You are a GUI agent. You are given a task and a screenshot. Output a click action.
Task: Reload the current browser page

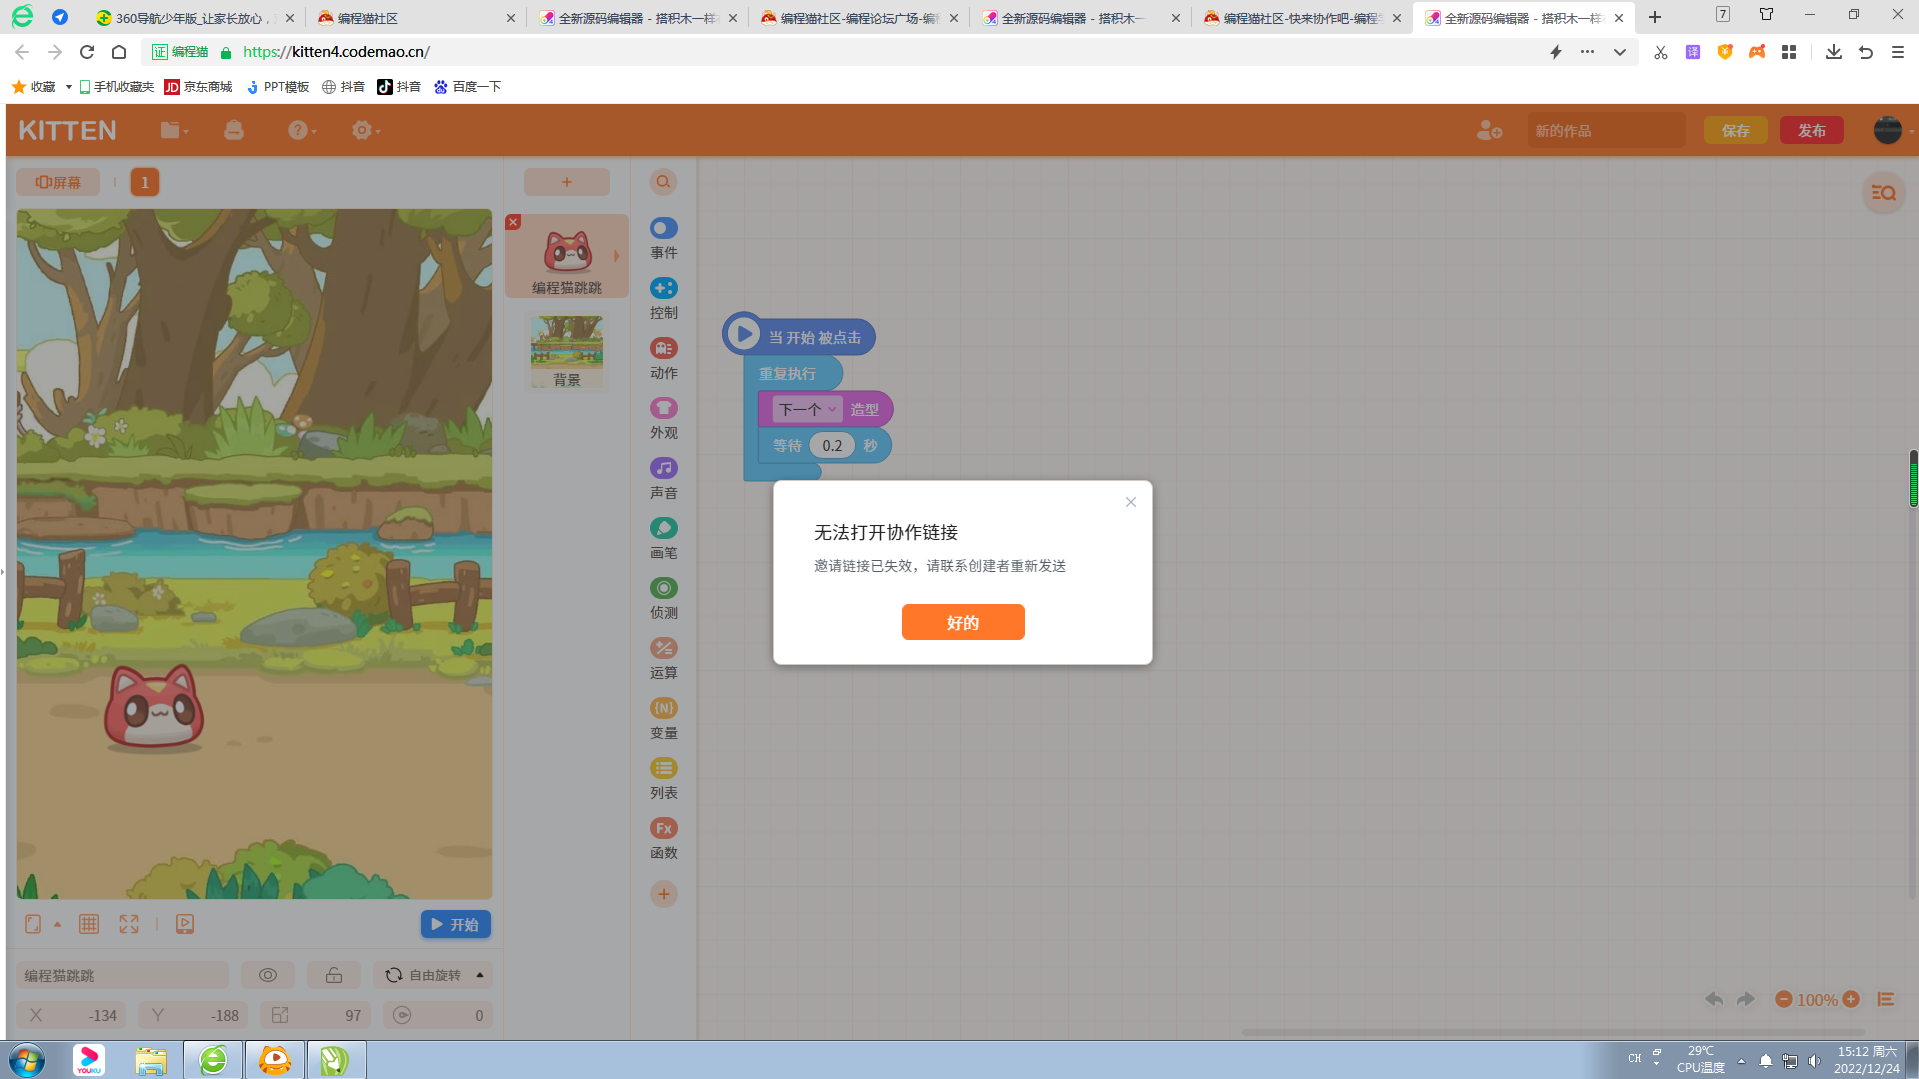pos(87,52)
